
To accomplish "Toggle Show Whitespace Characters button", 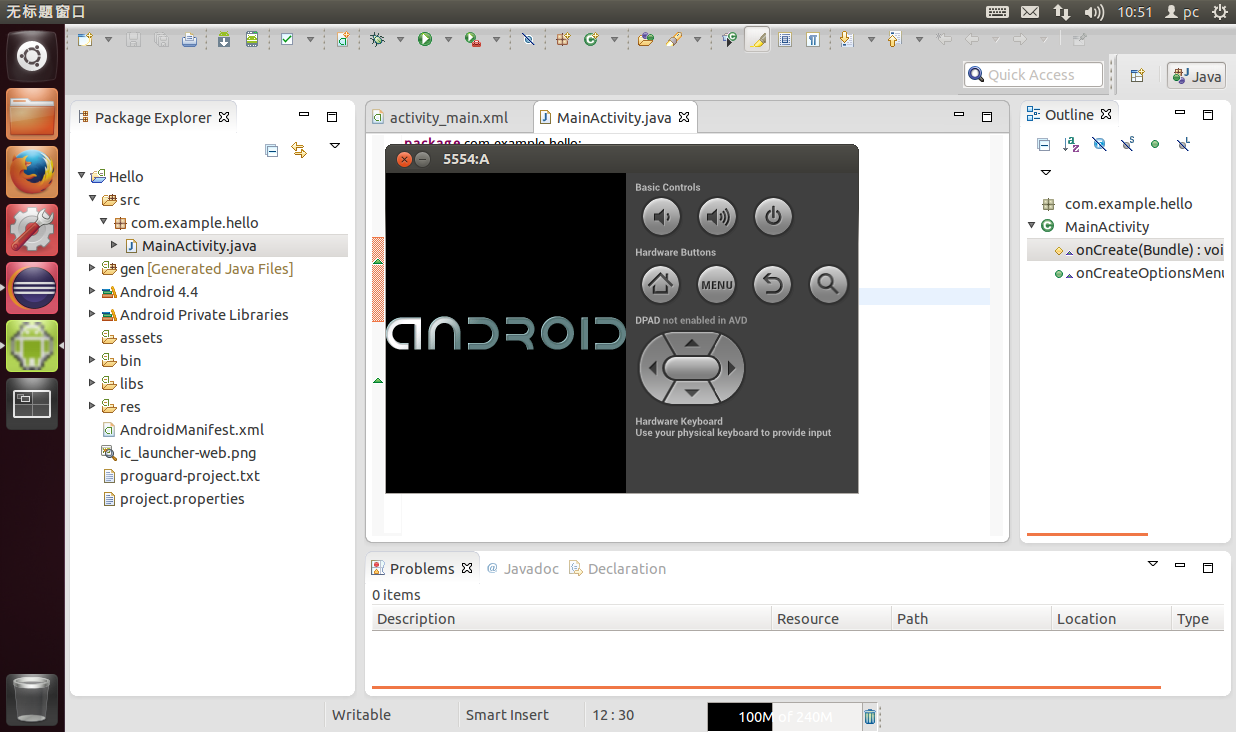I will (x=813, y=40).
